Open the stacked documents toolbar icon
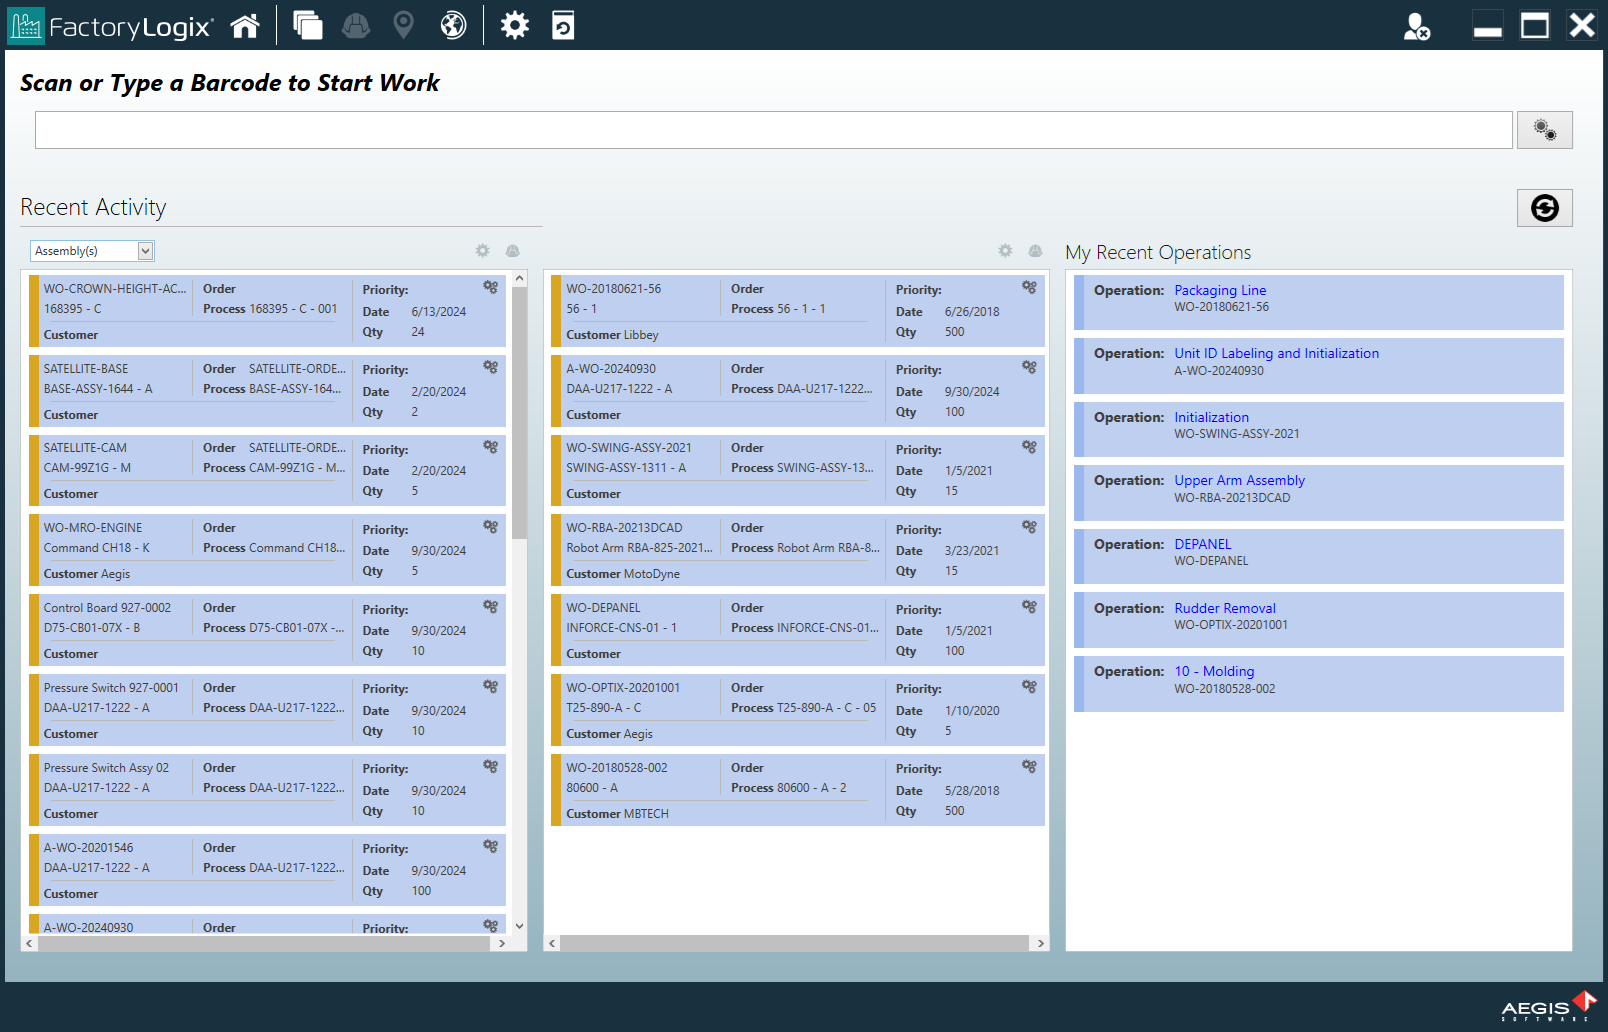 (x=306, y=25)
